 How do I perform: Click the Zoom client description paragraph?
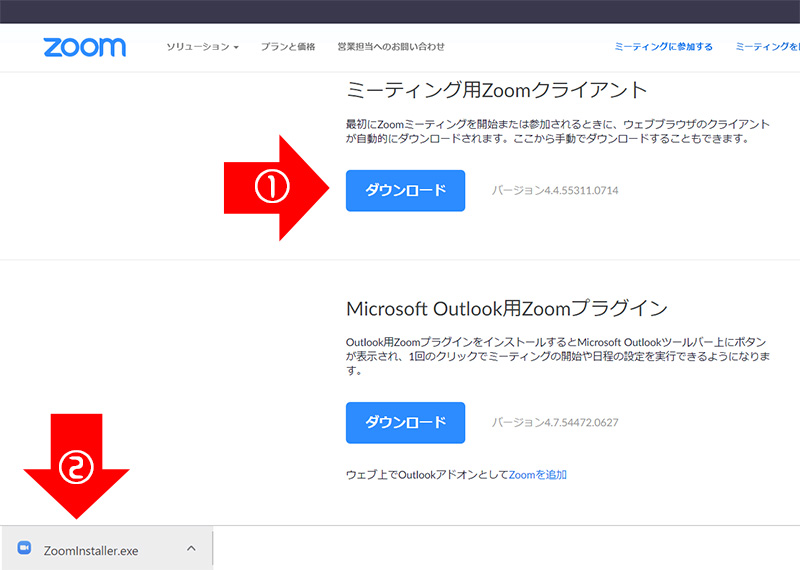(x=557, y=131)
